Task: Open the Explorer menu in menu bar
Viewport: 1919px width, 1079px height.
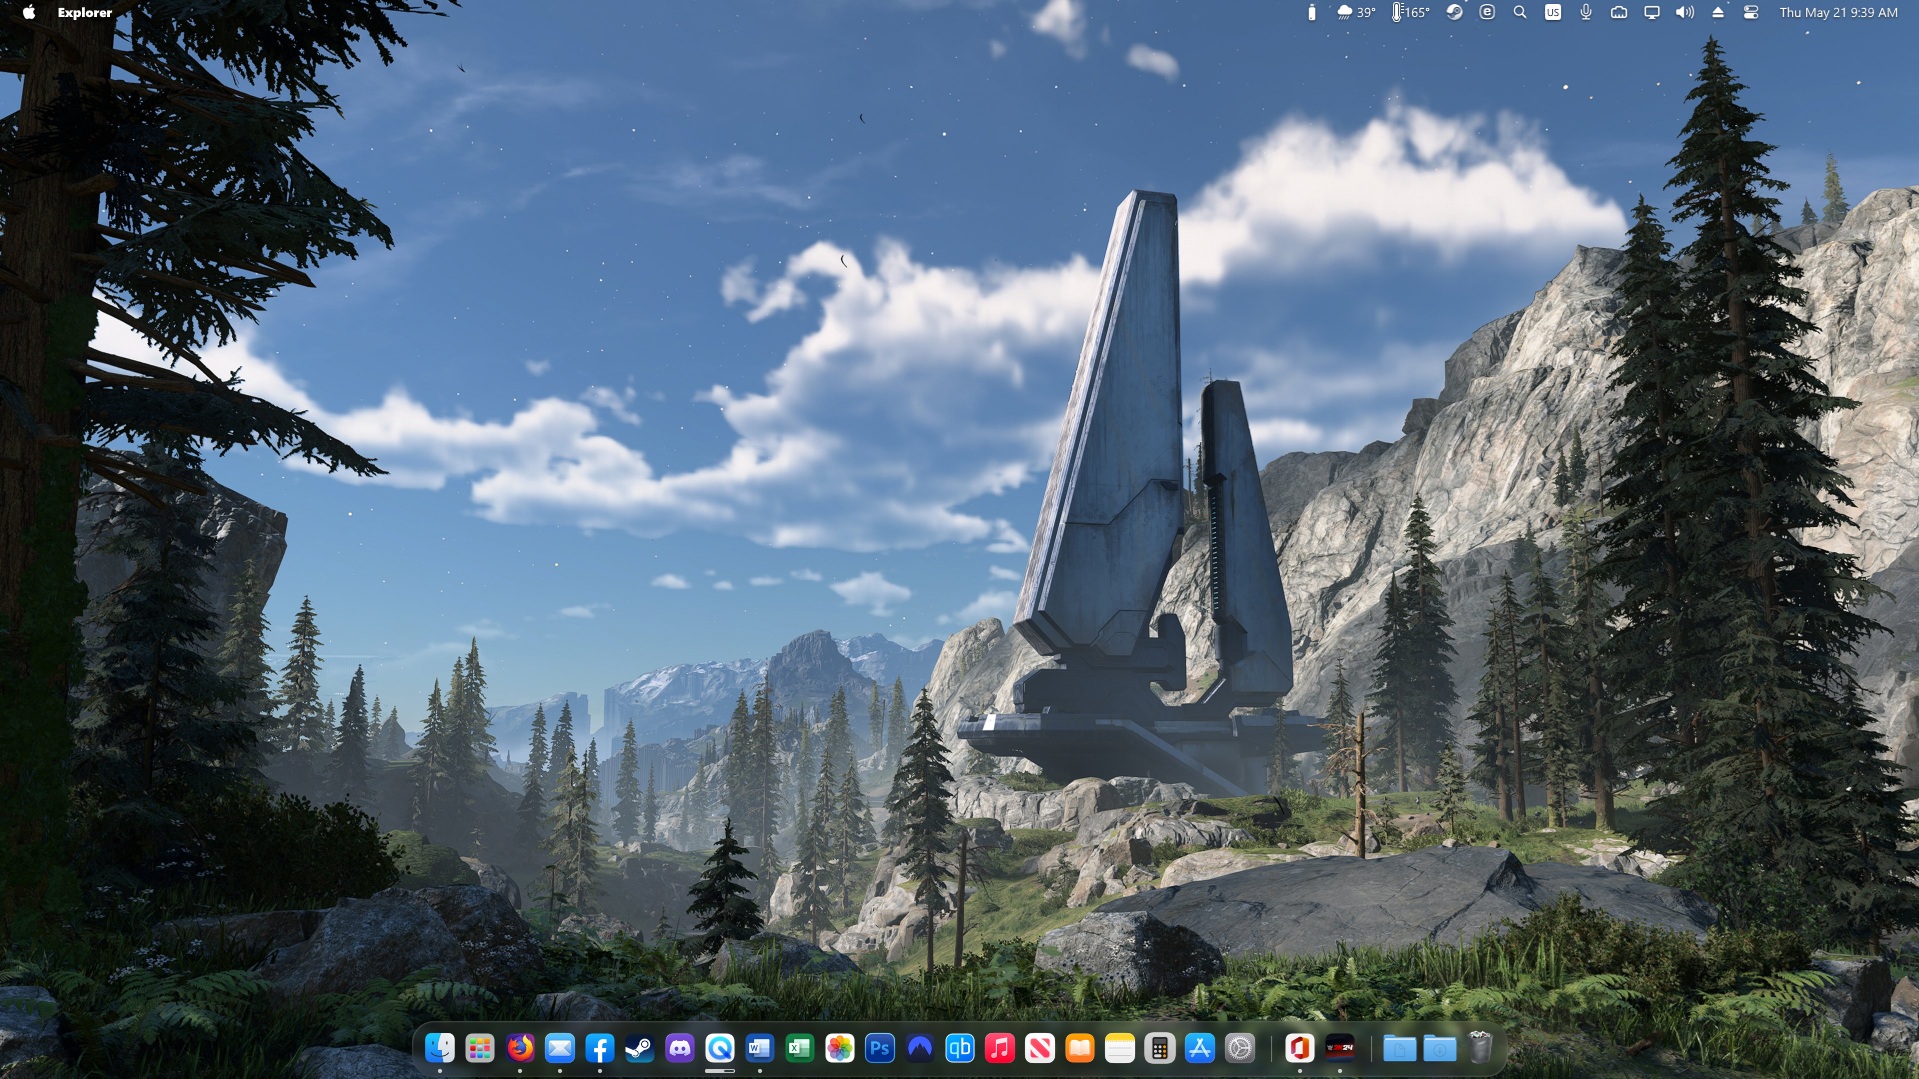Action: (84, 12)
